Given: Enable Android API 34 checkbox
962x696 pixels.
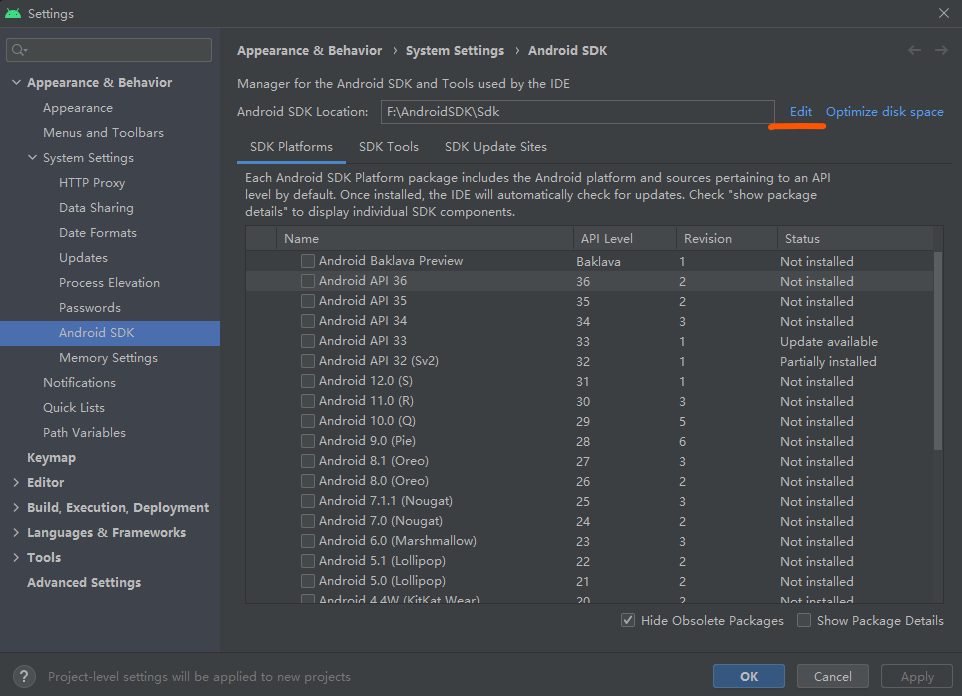Looking at the screenshot, I should click(x=308, y=321).
